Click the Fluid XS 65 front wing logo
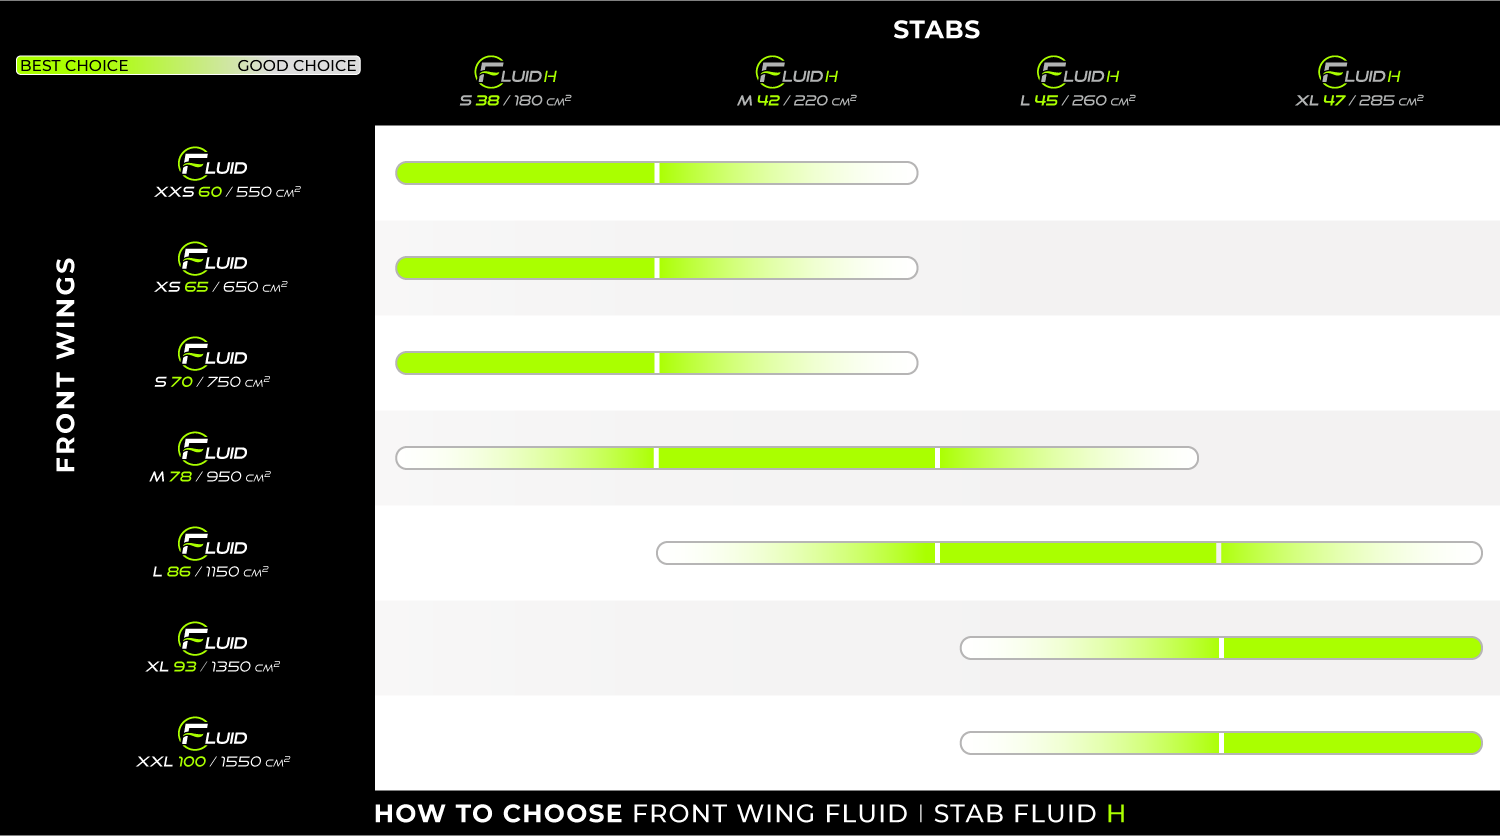This screenshot has width=1500, height=836. point(212,258)
